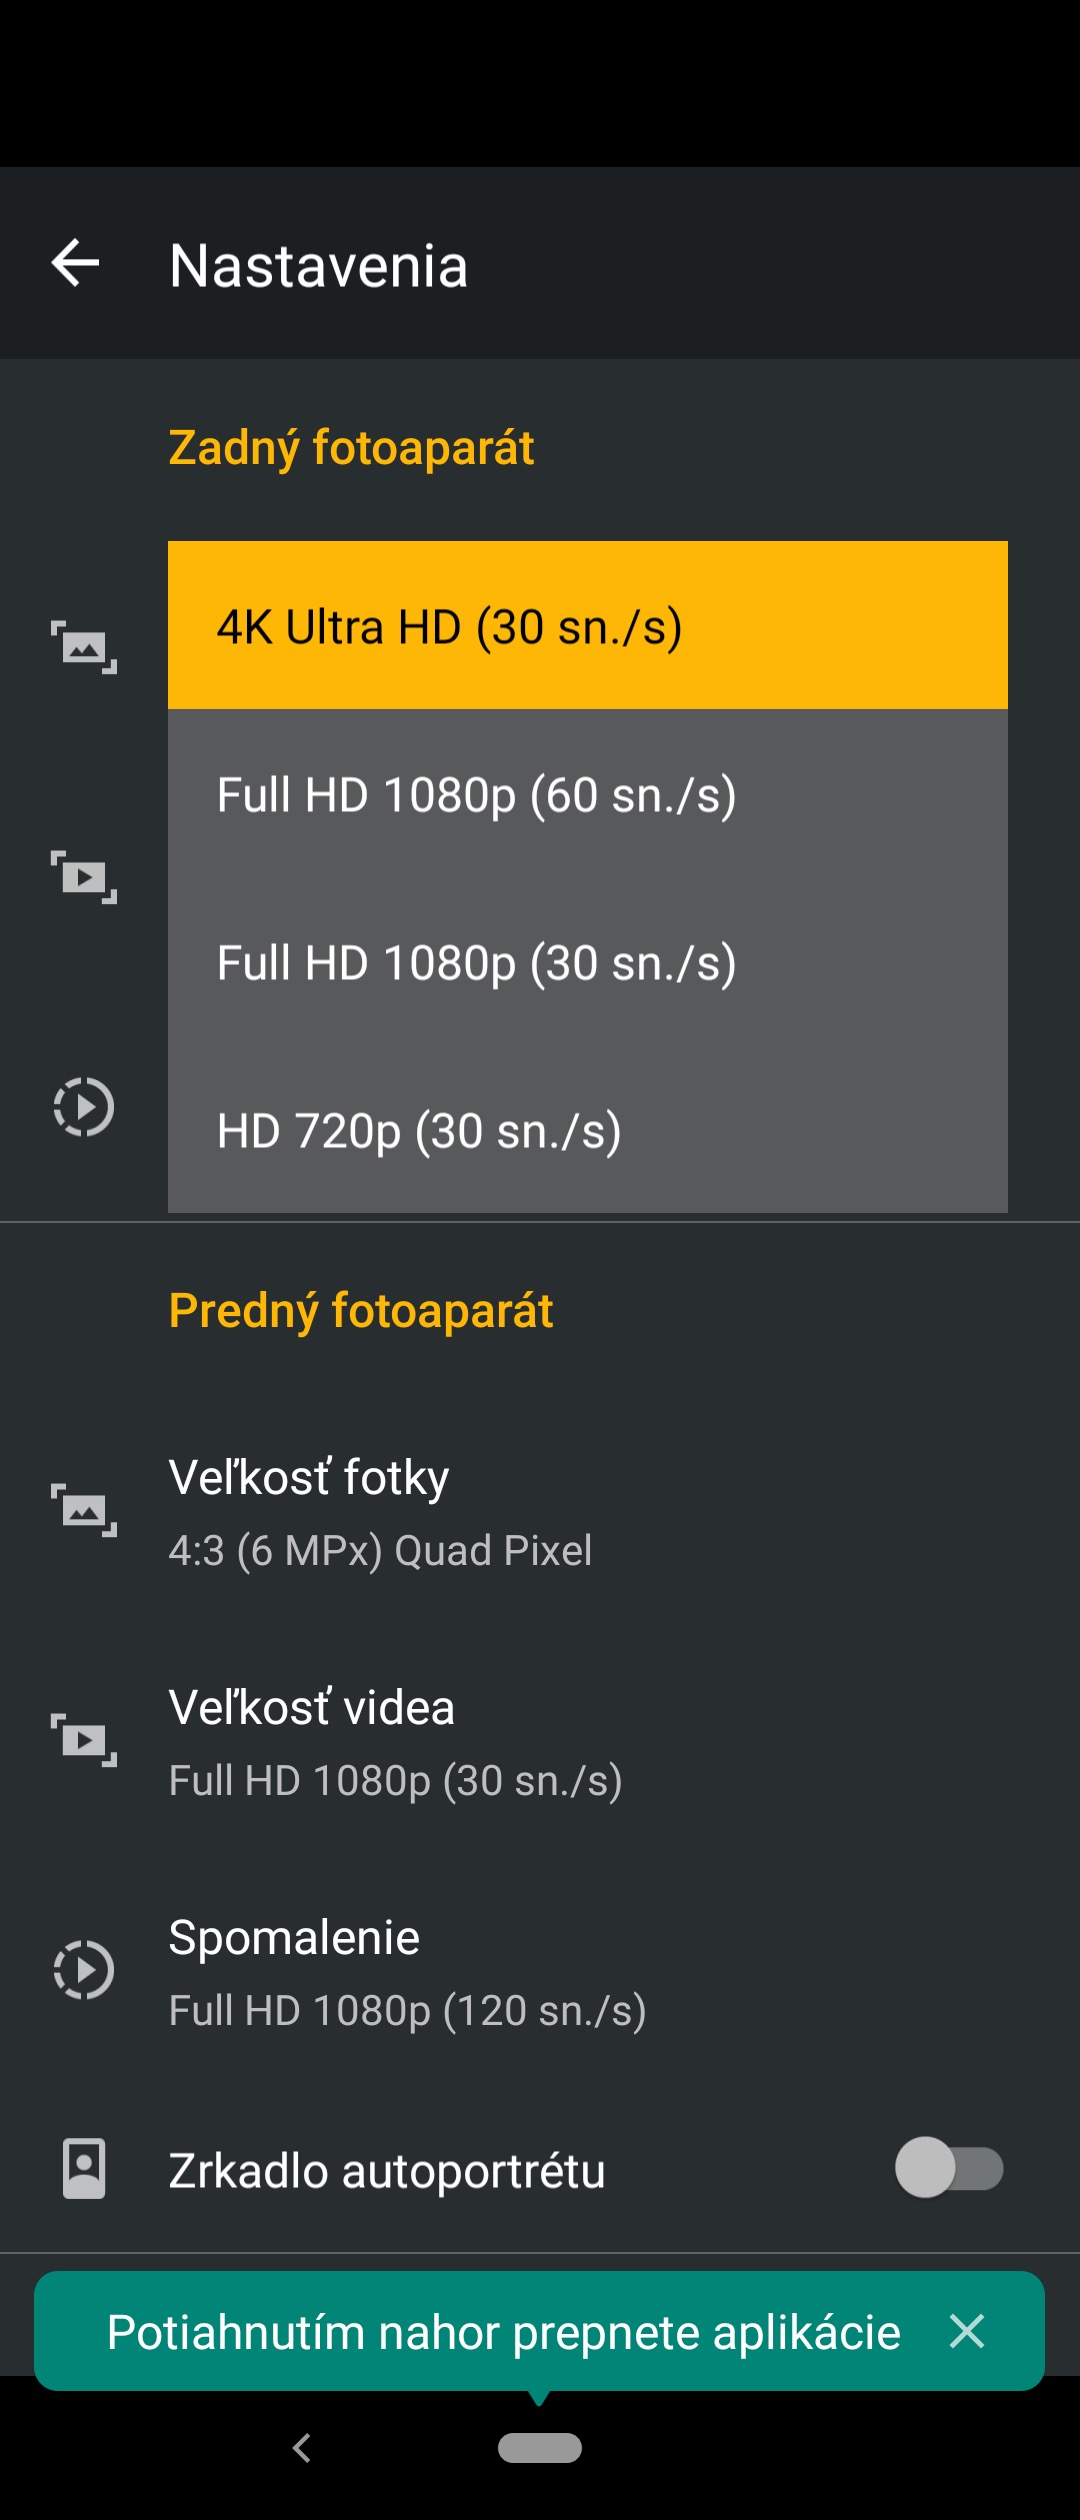Click the front camera Veľkosť fotky icon
The width and height of the screenshot is (1080, 2520).
pos(84,1510)
